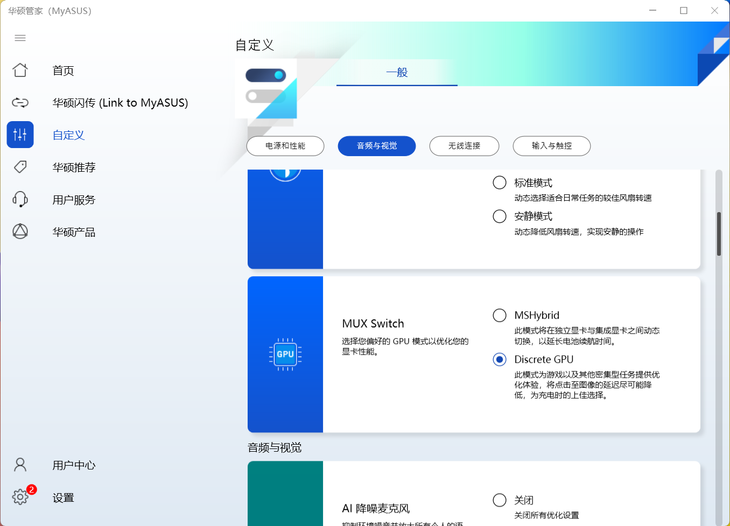Click the 音频与视觉 category button
The image size is (730, 526).
click(x=377, y=146)
